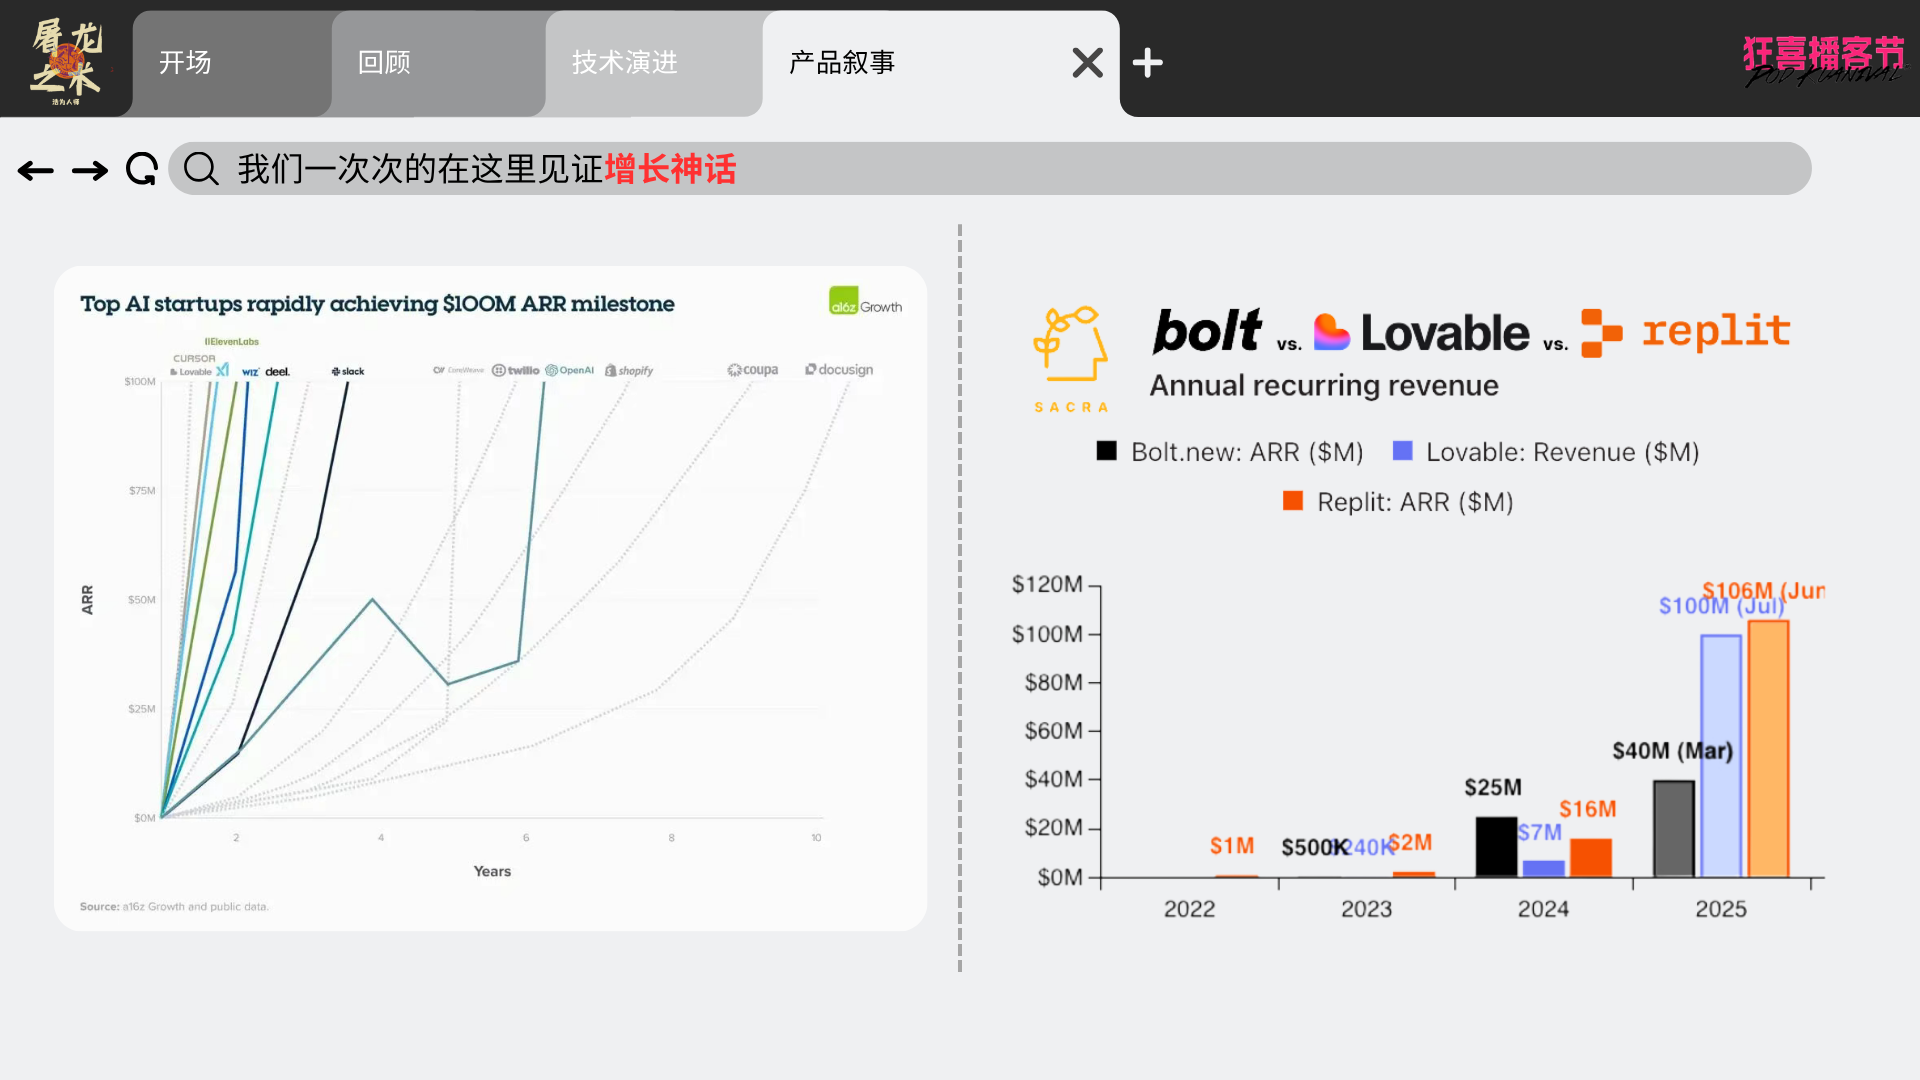Click the Replit $106M bar in 2025
Screen dimensions: 1920x1080
[x=1768, y=748]
